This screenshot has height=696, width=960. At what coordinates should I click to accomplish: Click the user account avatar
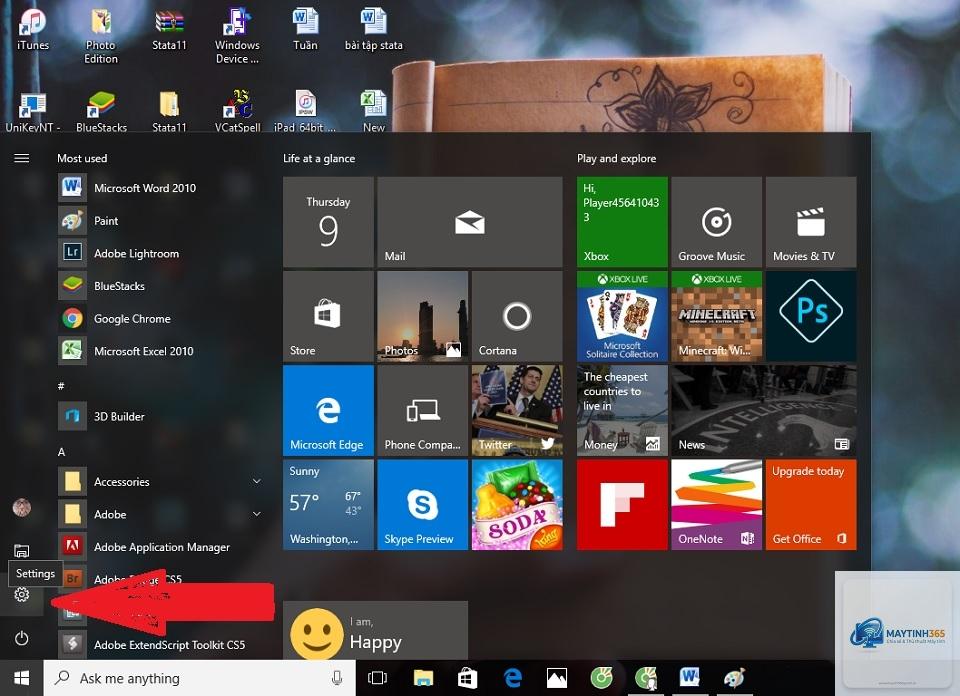pyautogui.click(x=21, y=507)
